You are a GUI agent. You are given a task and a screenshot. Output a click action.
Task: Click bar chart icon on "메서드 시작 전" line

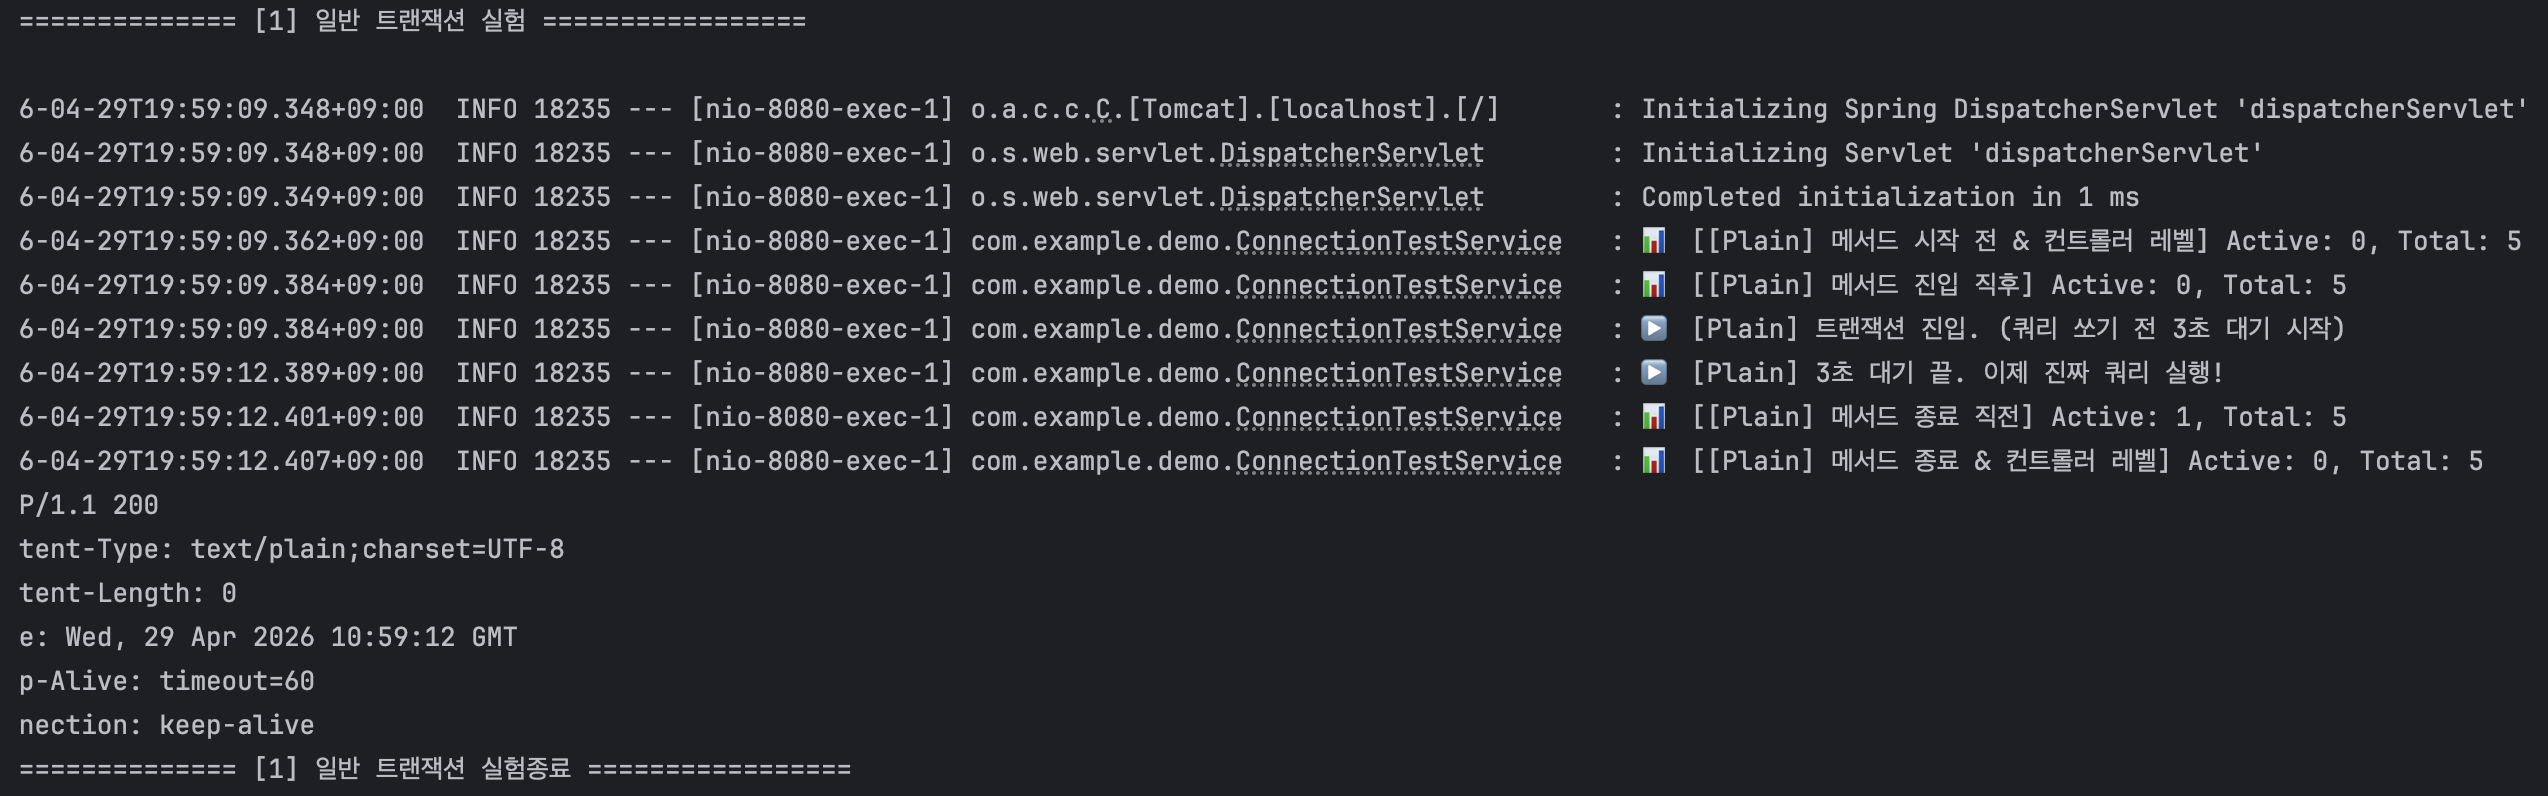click(x=1654, y=241)
